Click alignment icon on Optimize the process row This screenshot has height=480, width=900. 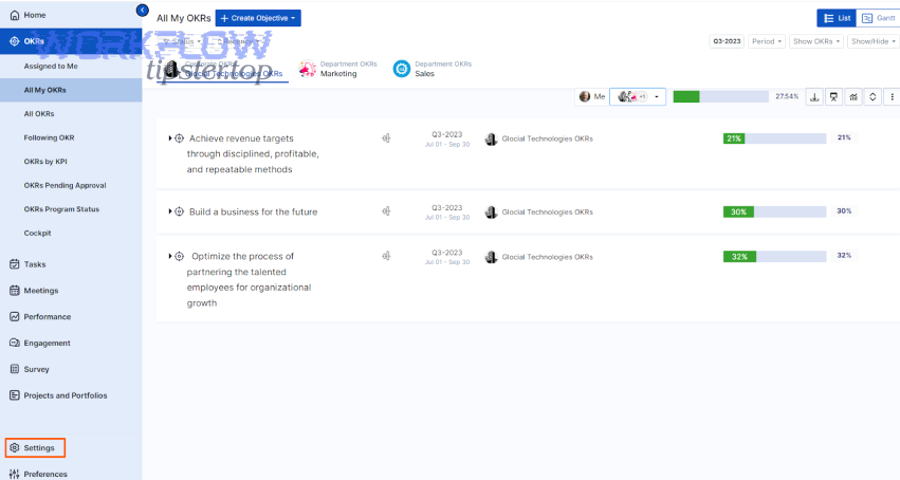(386, 256)
